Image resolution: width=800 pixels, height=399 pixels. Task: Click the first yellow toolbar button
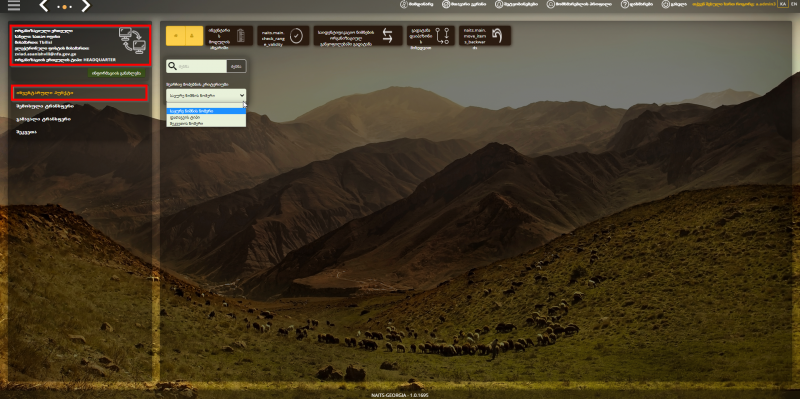[x=175, y=36]
